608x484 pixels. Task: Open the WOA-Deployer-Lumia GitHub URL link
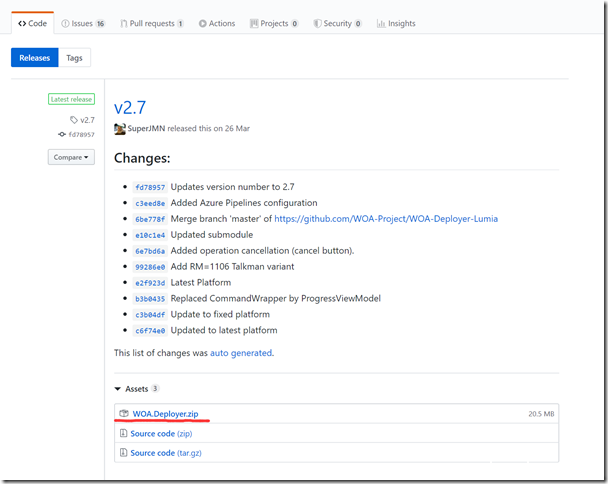tap(386, 218)
